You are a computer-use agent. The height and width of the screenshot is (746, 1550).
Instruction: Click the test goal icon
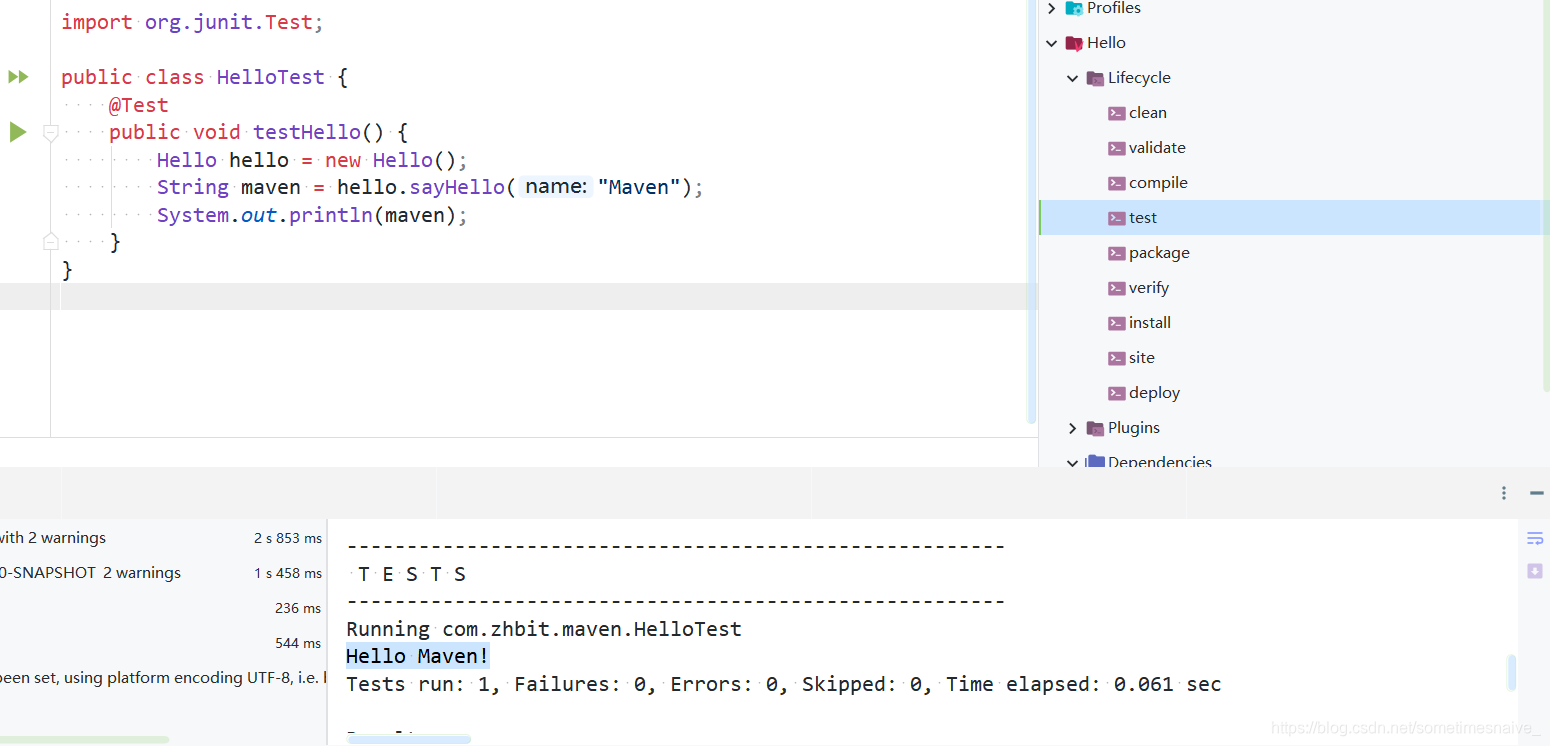coord(1116,218)
